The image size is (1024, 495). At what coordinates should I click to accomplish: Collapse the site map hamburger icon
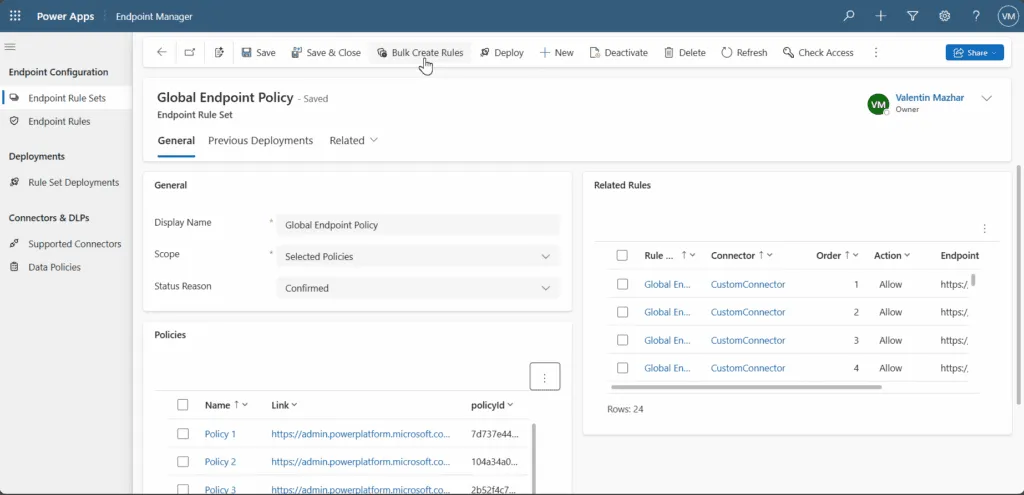coord(10,47)
